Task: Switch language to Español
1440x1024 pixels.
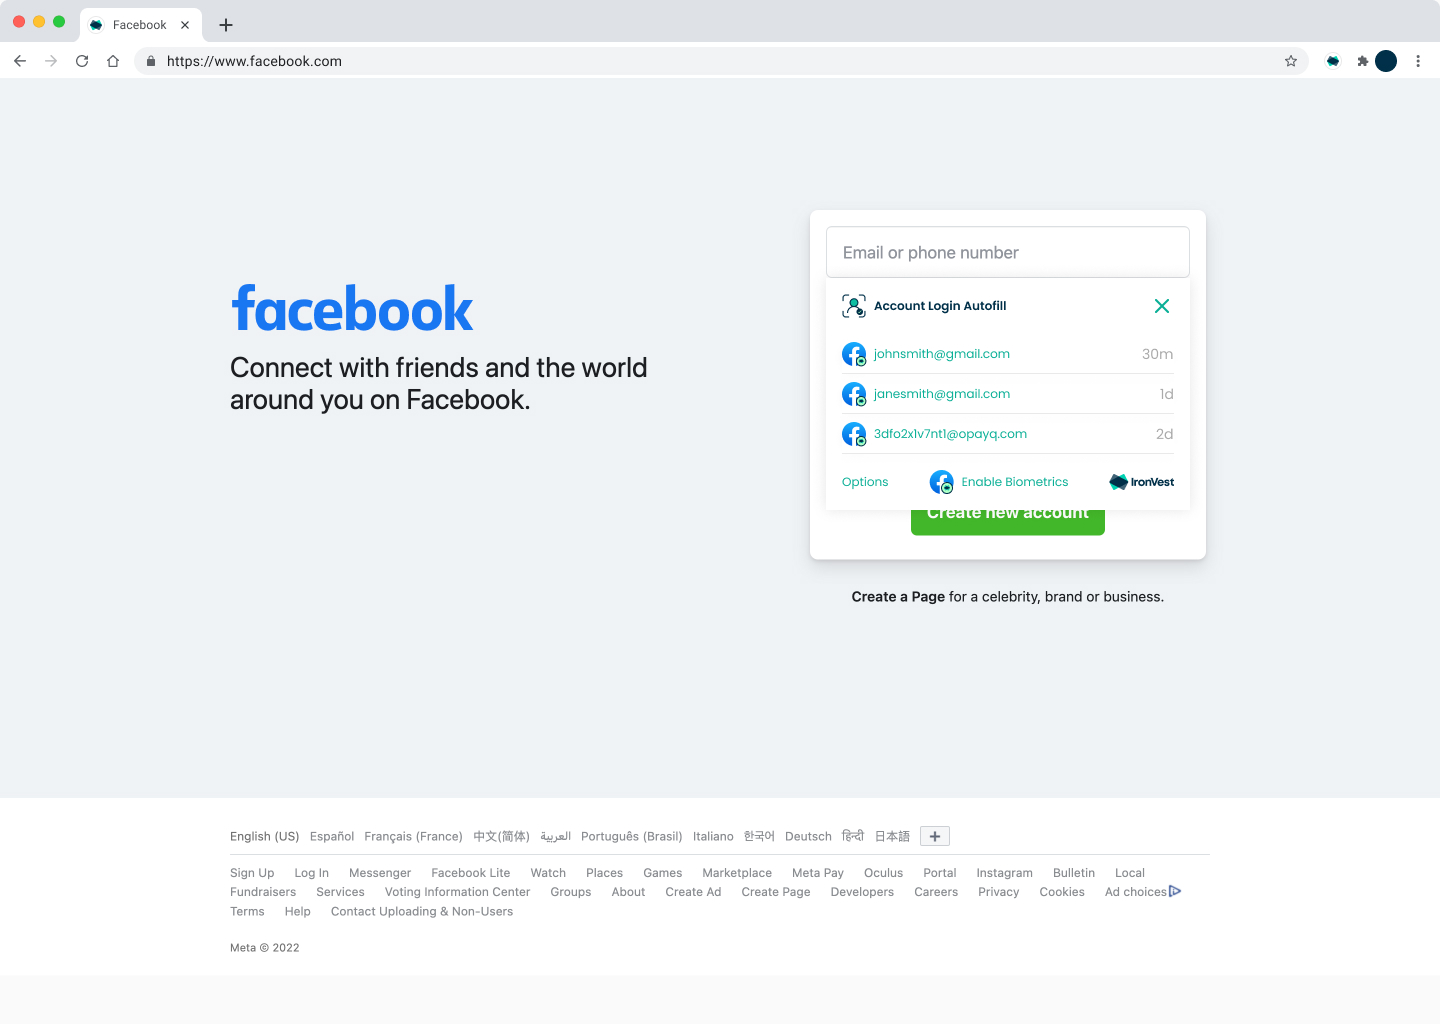Action: point(332,836)
